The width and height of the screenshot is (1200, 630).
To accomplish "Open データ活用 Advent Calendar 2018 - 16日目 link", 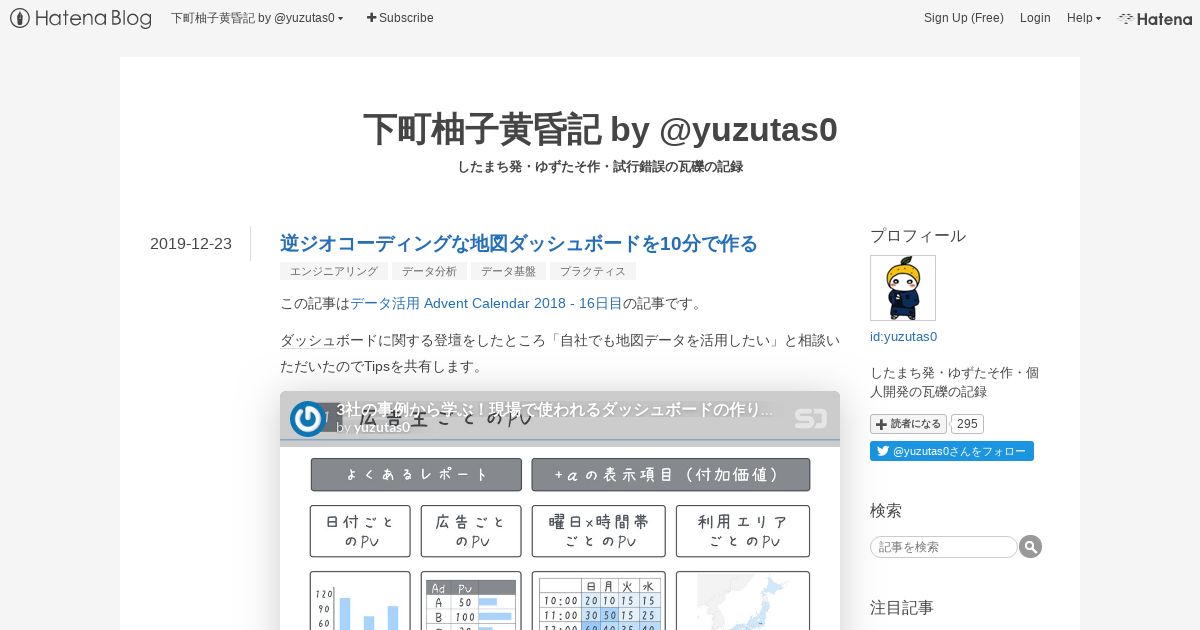I will [x=486, y=303].
